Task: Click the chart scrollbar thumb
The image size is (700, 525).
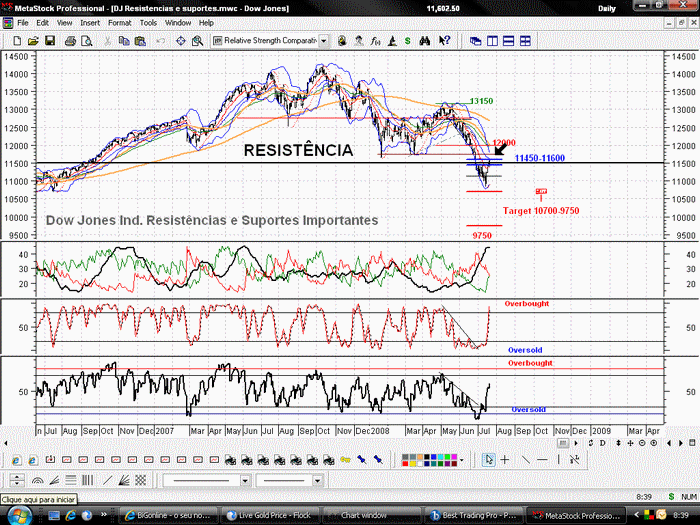Action: coord(563,443)
